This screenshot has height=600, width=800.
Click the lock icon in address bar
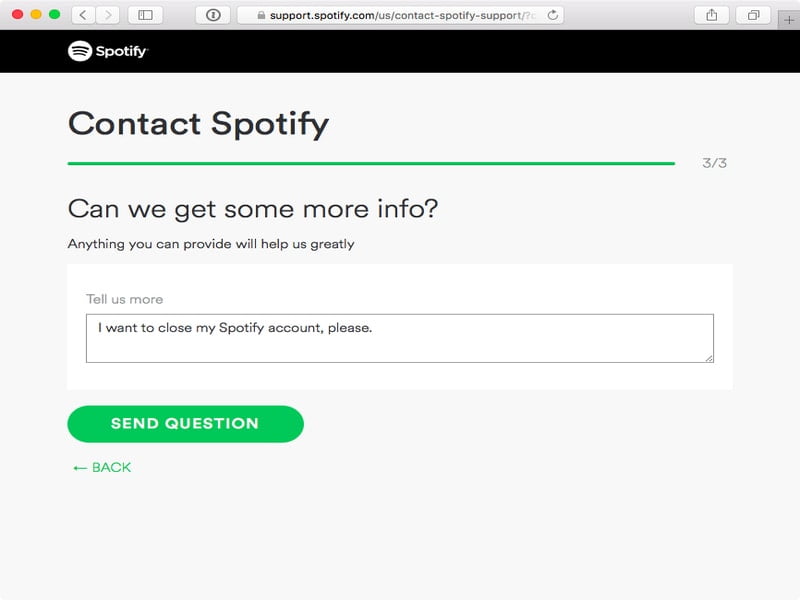click(x=261, y=16)
